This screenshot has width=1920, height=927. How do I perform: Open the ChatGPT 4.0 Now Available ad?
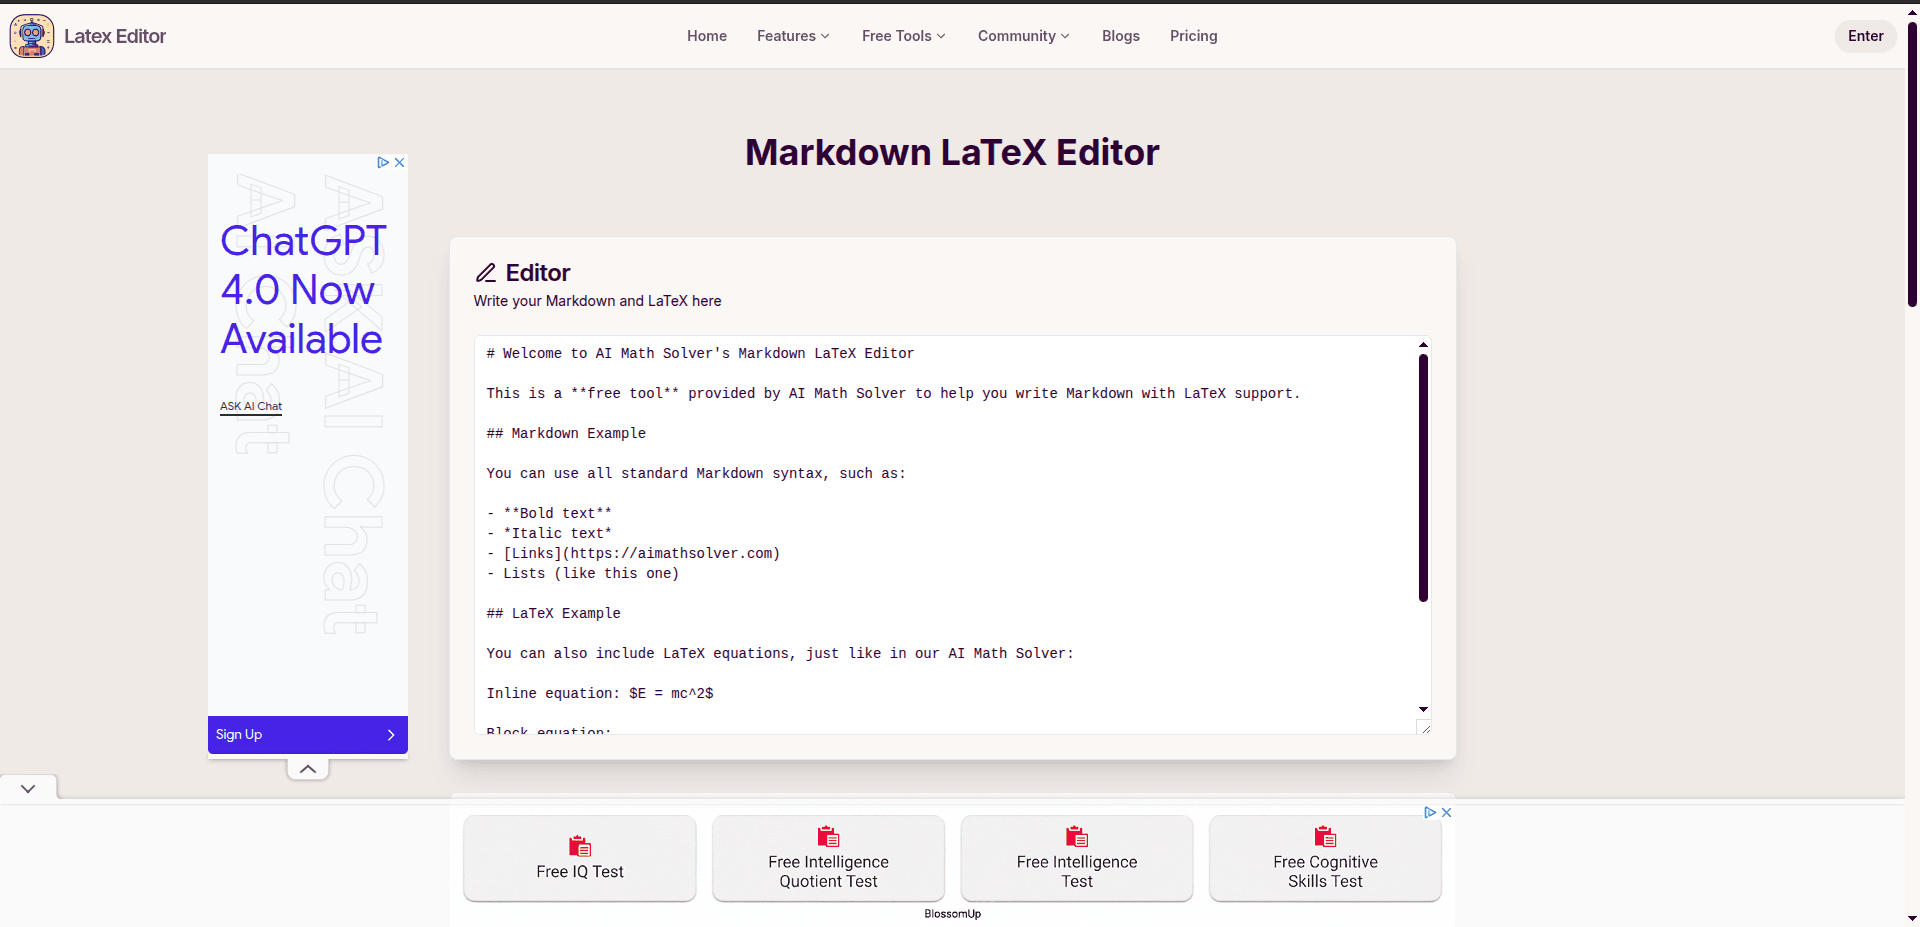(302, 290)
